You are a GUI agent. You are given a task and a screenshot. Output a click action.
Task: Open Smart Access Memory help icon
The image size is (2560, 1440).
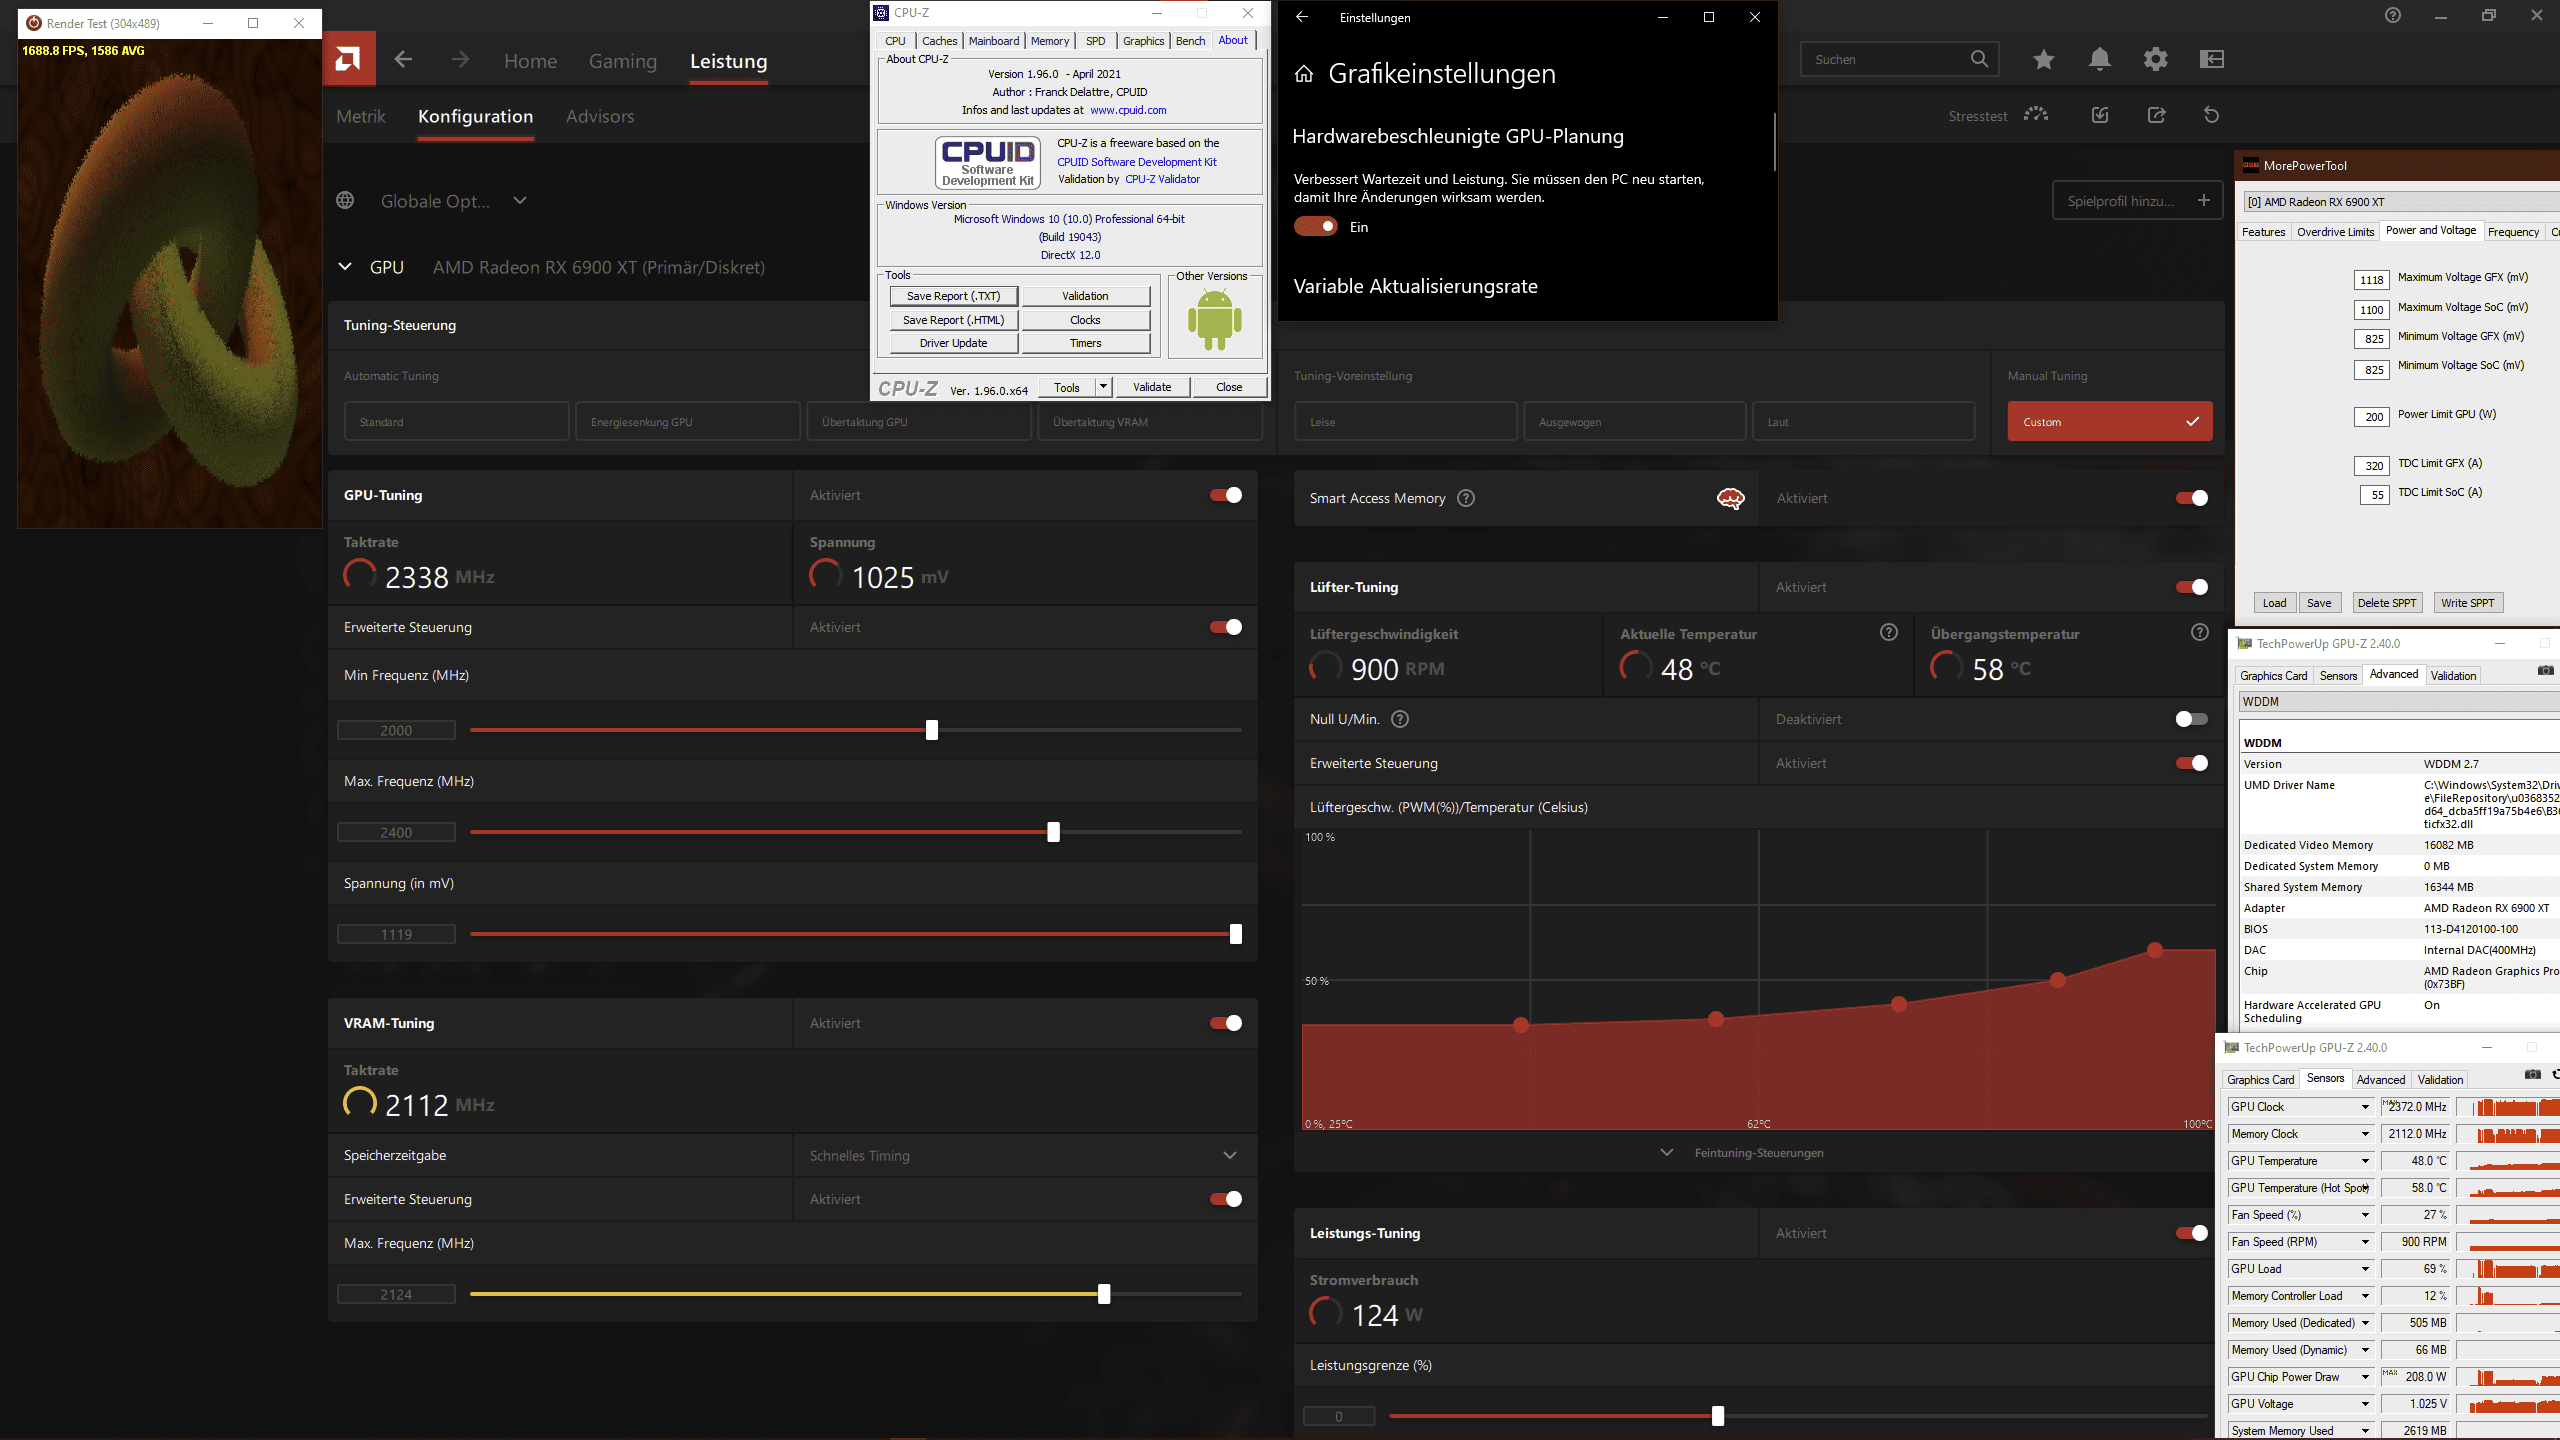pyautogui.click(x=1466, y=498)
